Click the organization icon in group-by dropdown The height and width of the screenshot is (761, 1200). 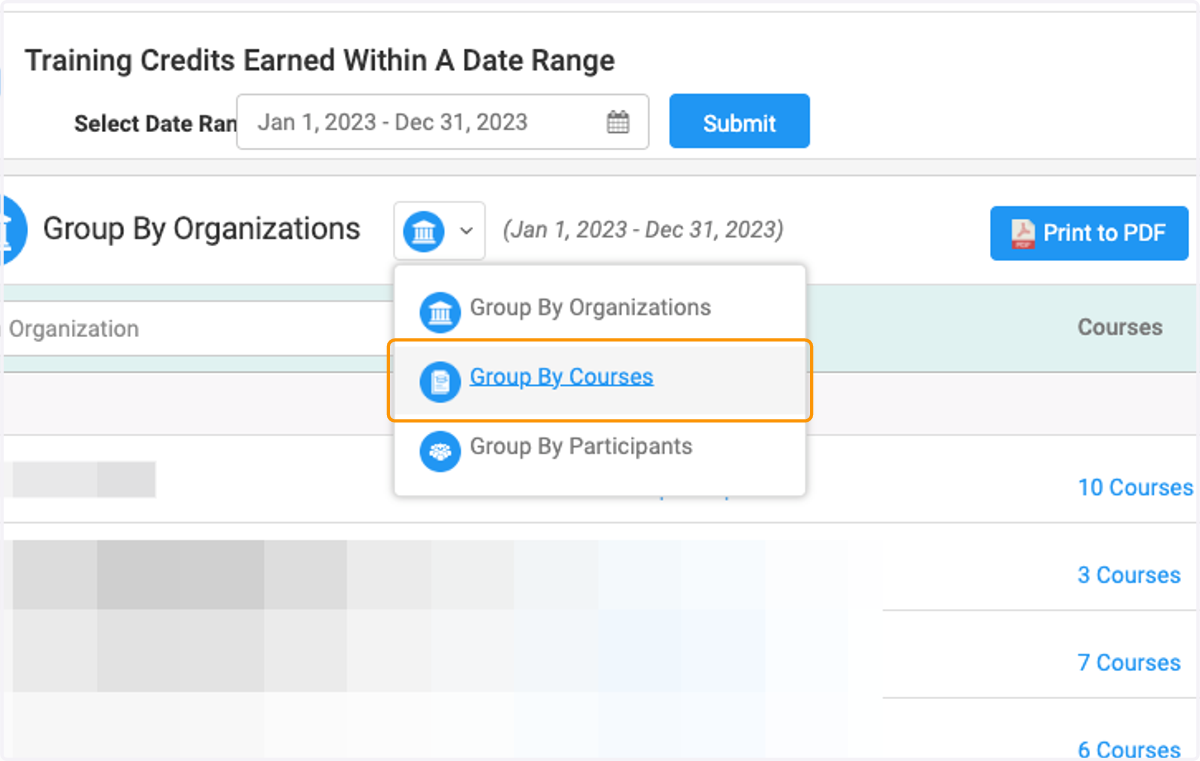pos(423,231)
